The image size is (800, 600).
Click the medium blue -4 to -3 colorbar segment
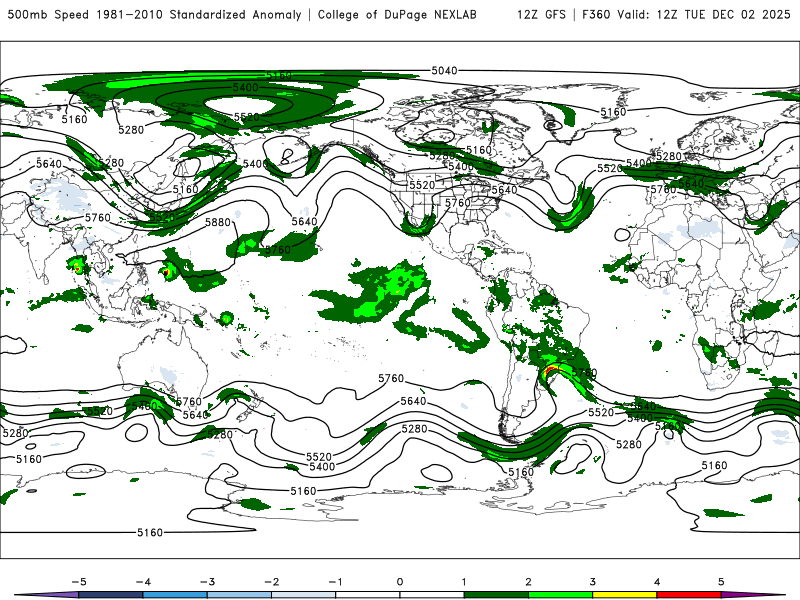click(175, 595)
